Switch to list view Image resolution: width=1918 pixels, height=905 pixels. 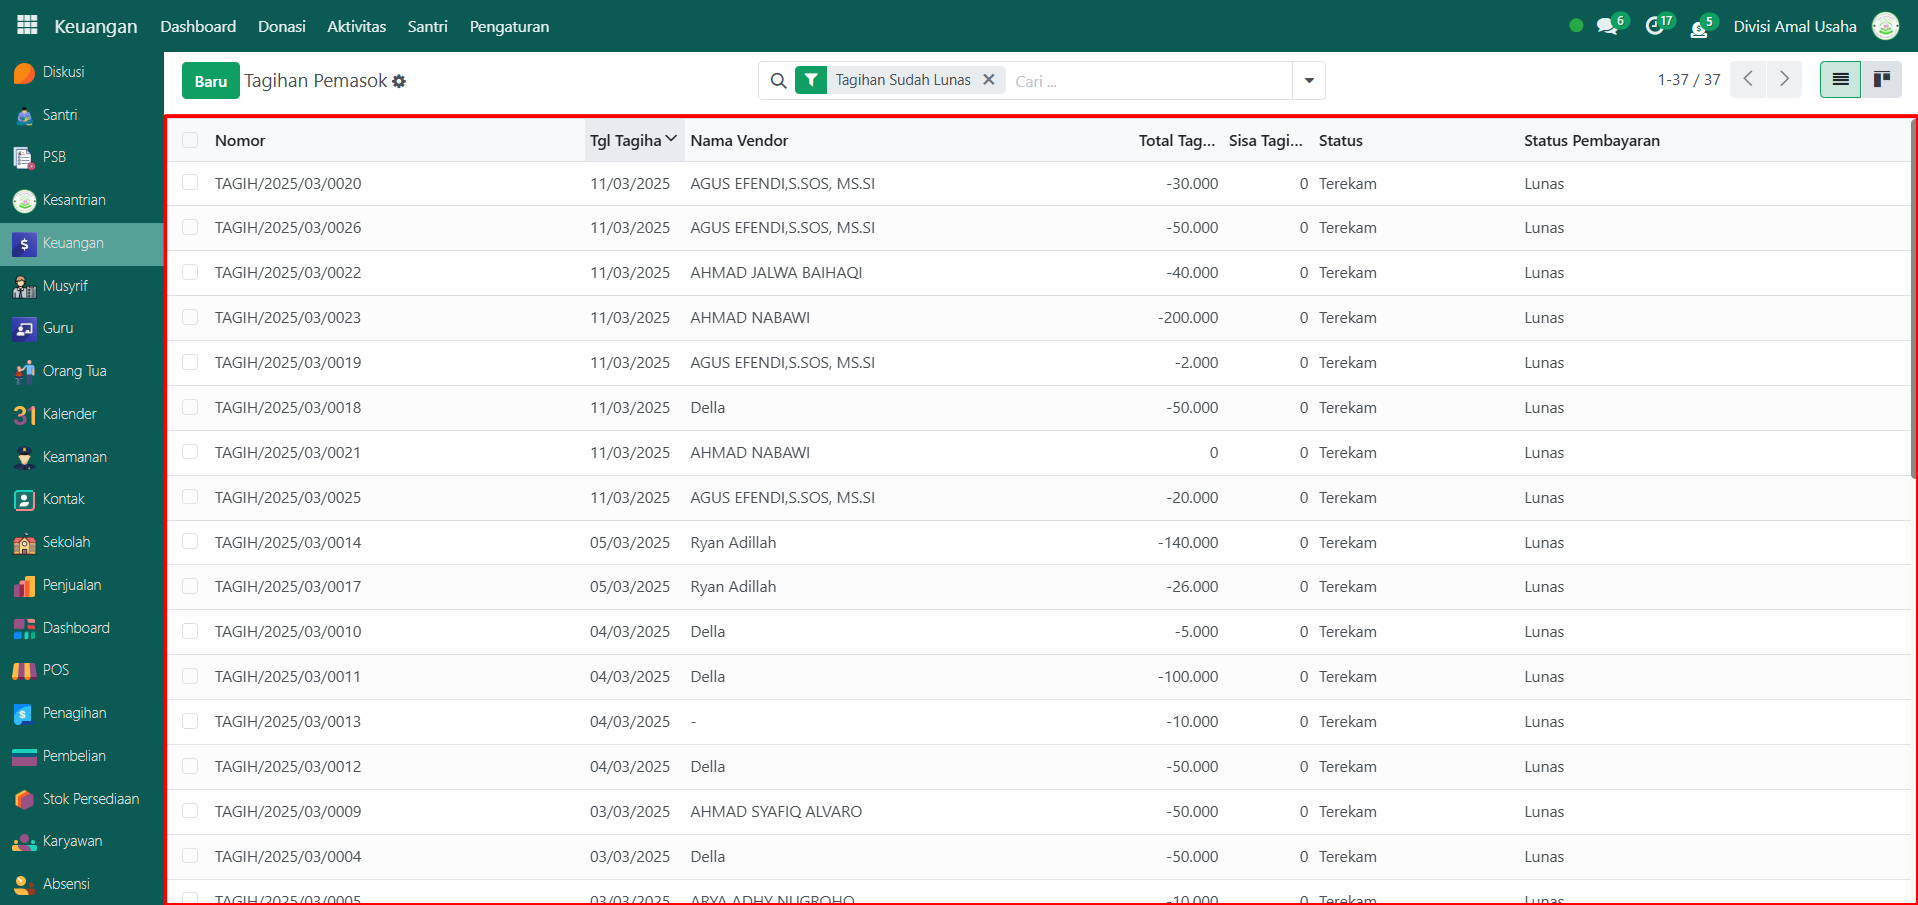(x=1840, y=79)
